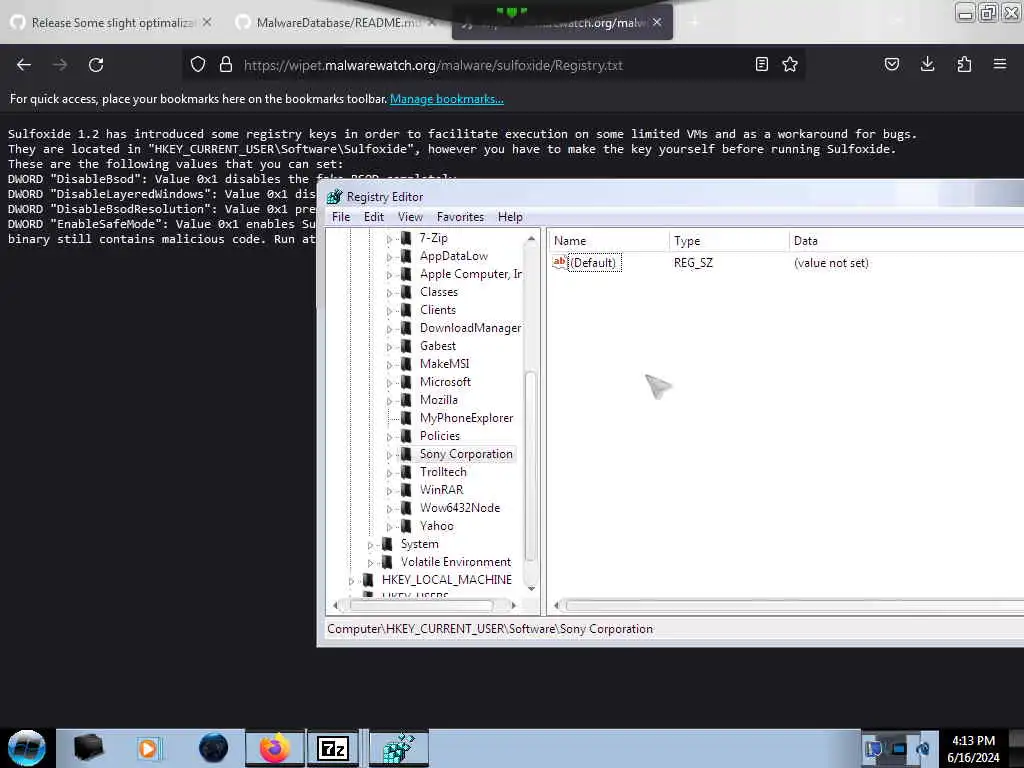The image size is (1024, 768).
Task: Expand the Sony Corporation key
Action: [389, 455]
